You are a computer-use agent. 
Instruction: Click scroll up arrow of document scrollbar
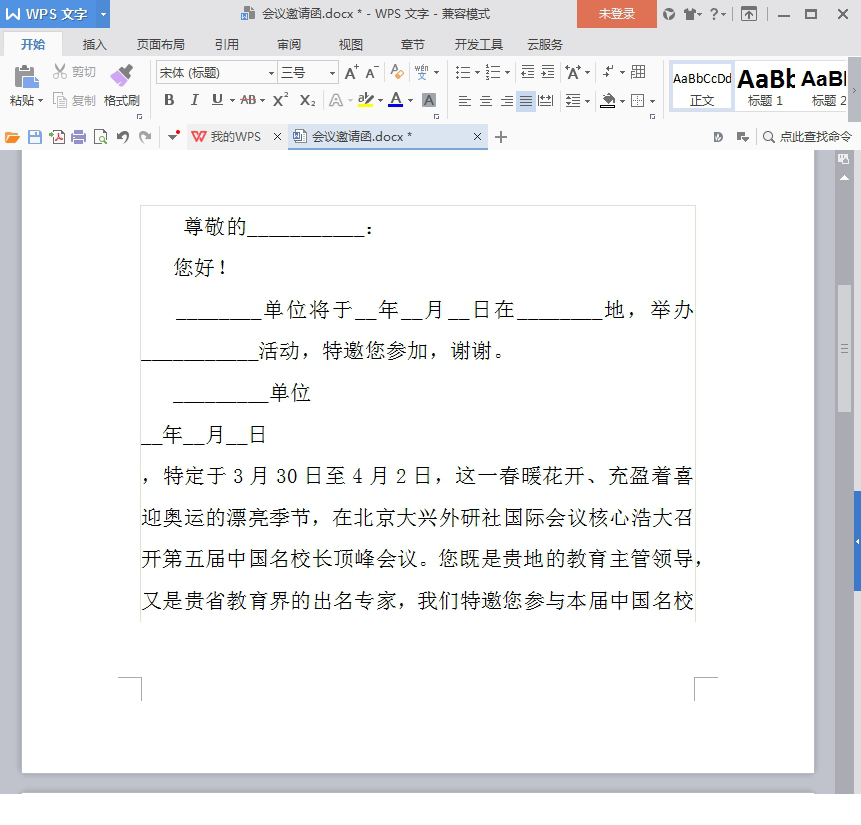coord(844,178)
